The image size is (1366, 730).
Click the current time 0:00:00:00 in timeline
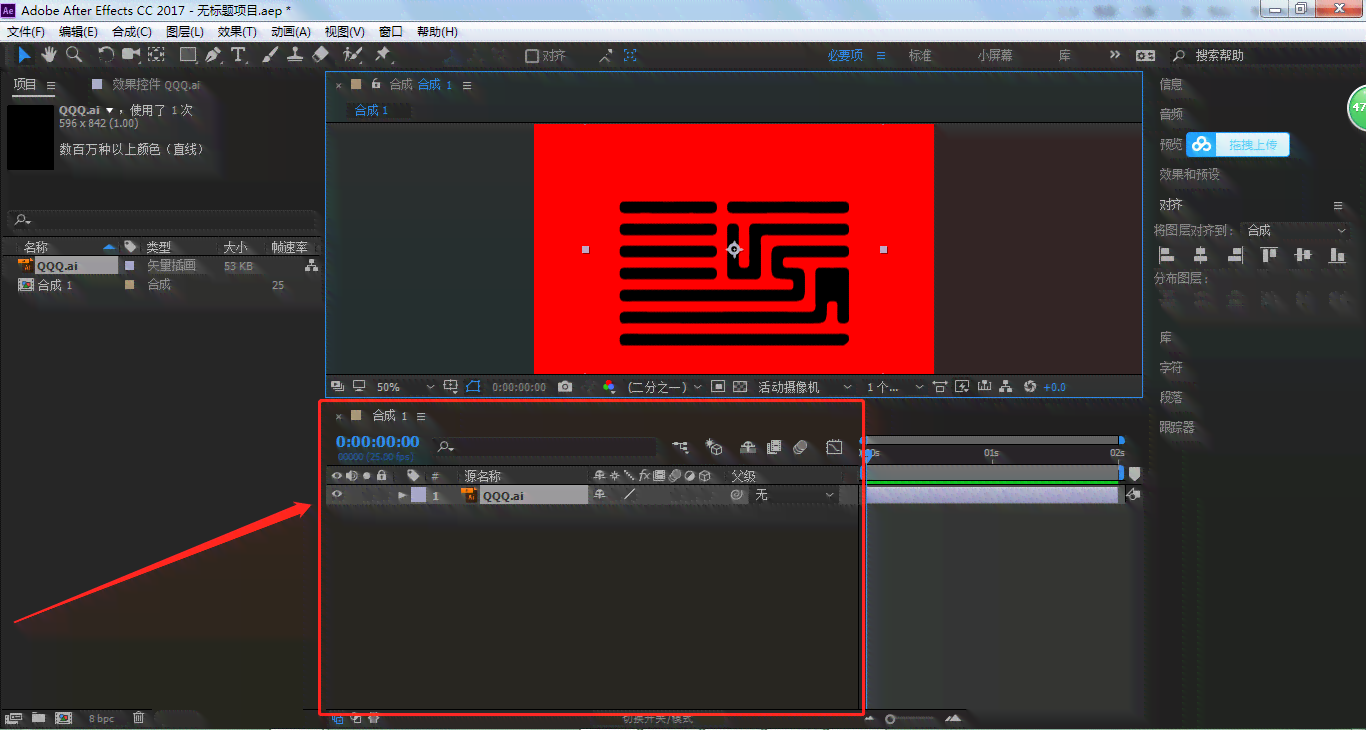click(x=378, y=442)
